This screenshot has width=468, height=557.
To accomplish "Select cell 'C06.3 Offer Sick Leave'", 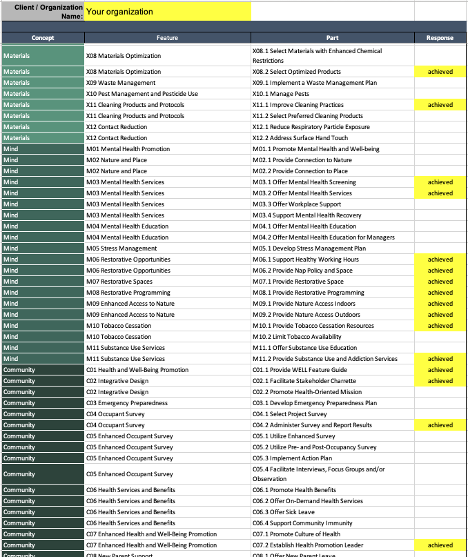I will click(x=333, y=512).
